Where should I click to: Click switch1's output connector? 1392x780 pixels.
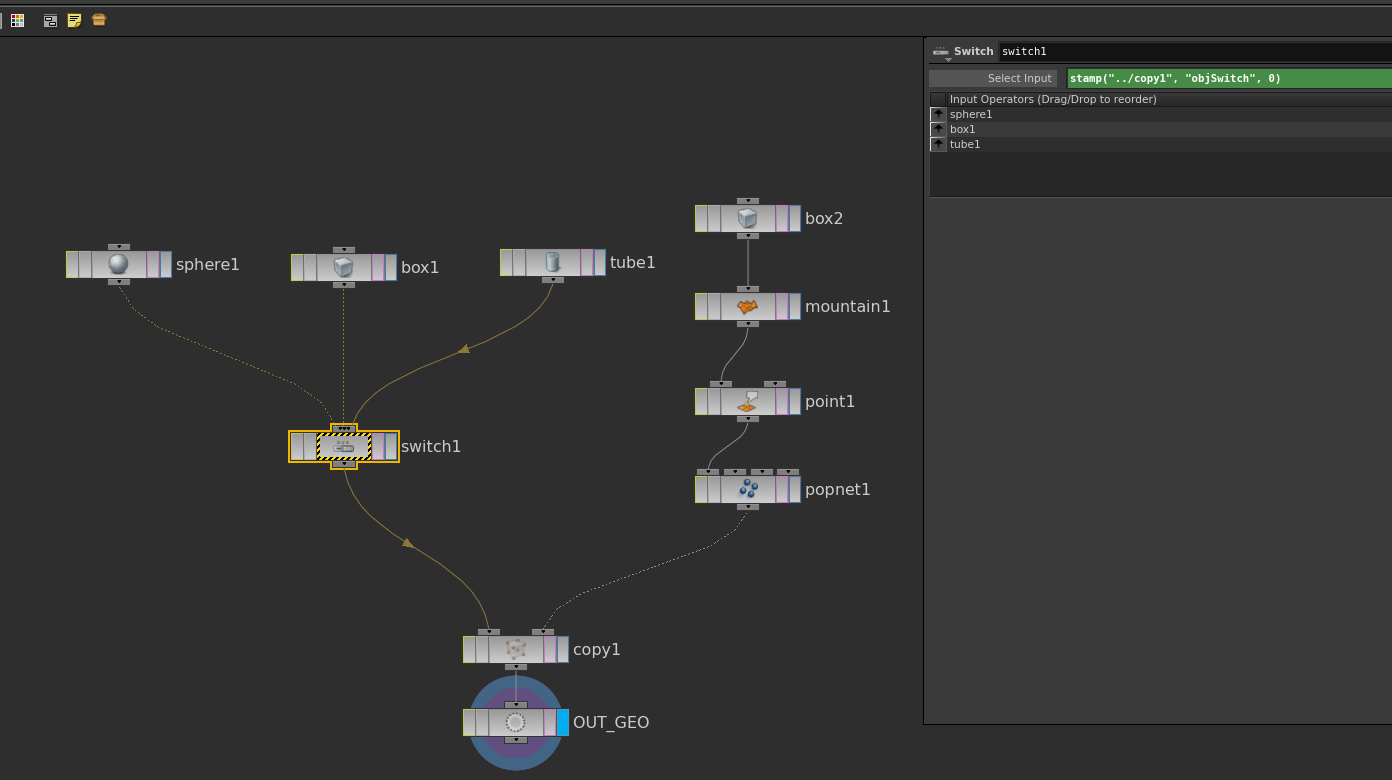coord(344,464)
